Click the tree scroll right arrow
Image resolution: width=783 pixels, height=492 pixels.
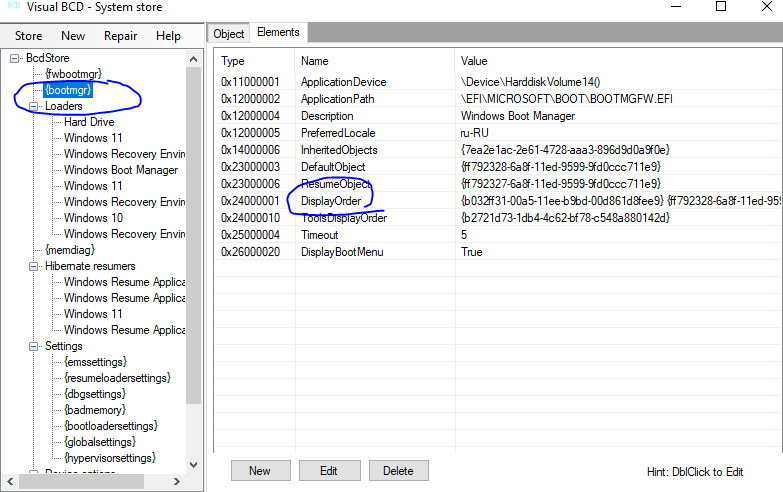pyautogui.click(x=176, y=482)
